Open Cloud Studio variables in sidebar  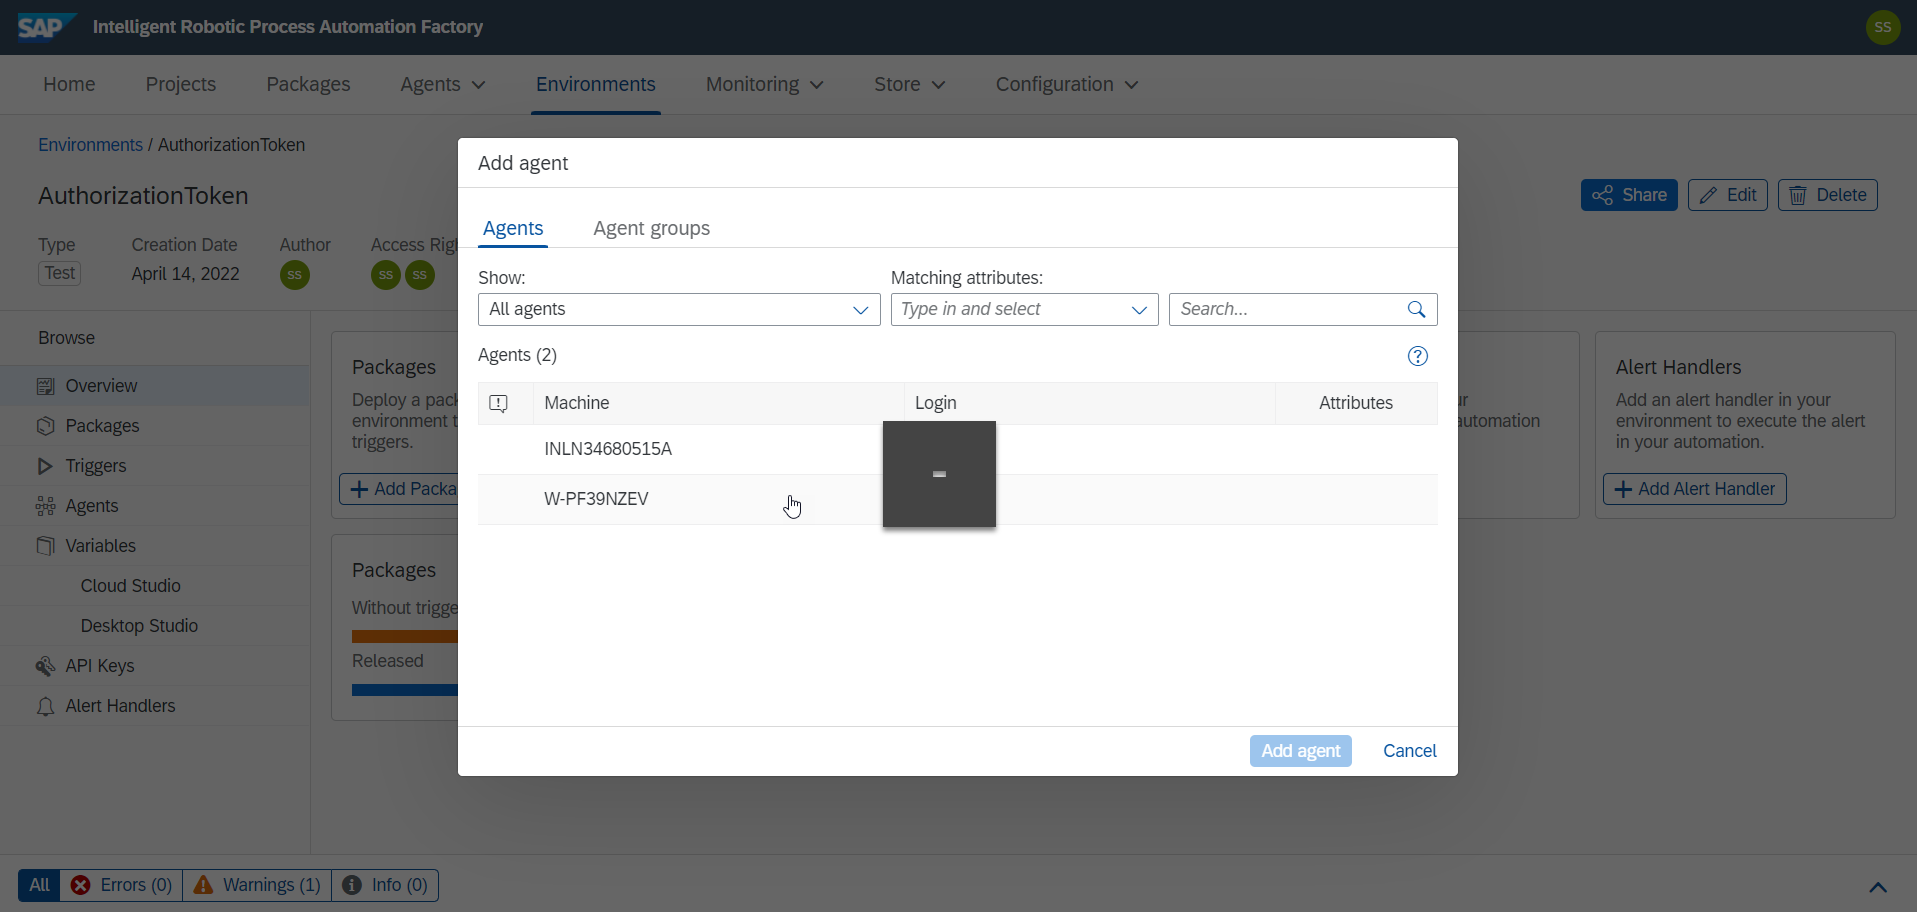pyautogui.click(x=131, y=586)
